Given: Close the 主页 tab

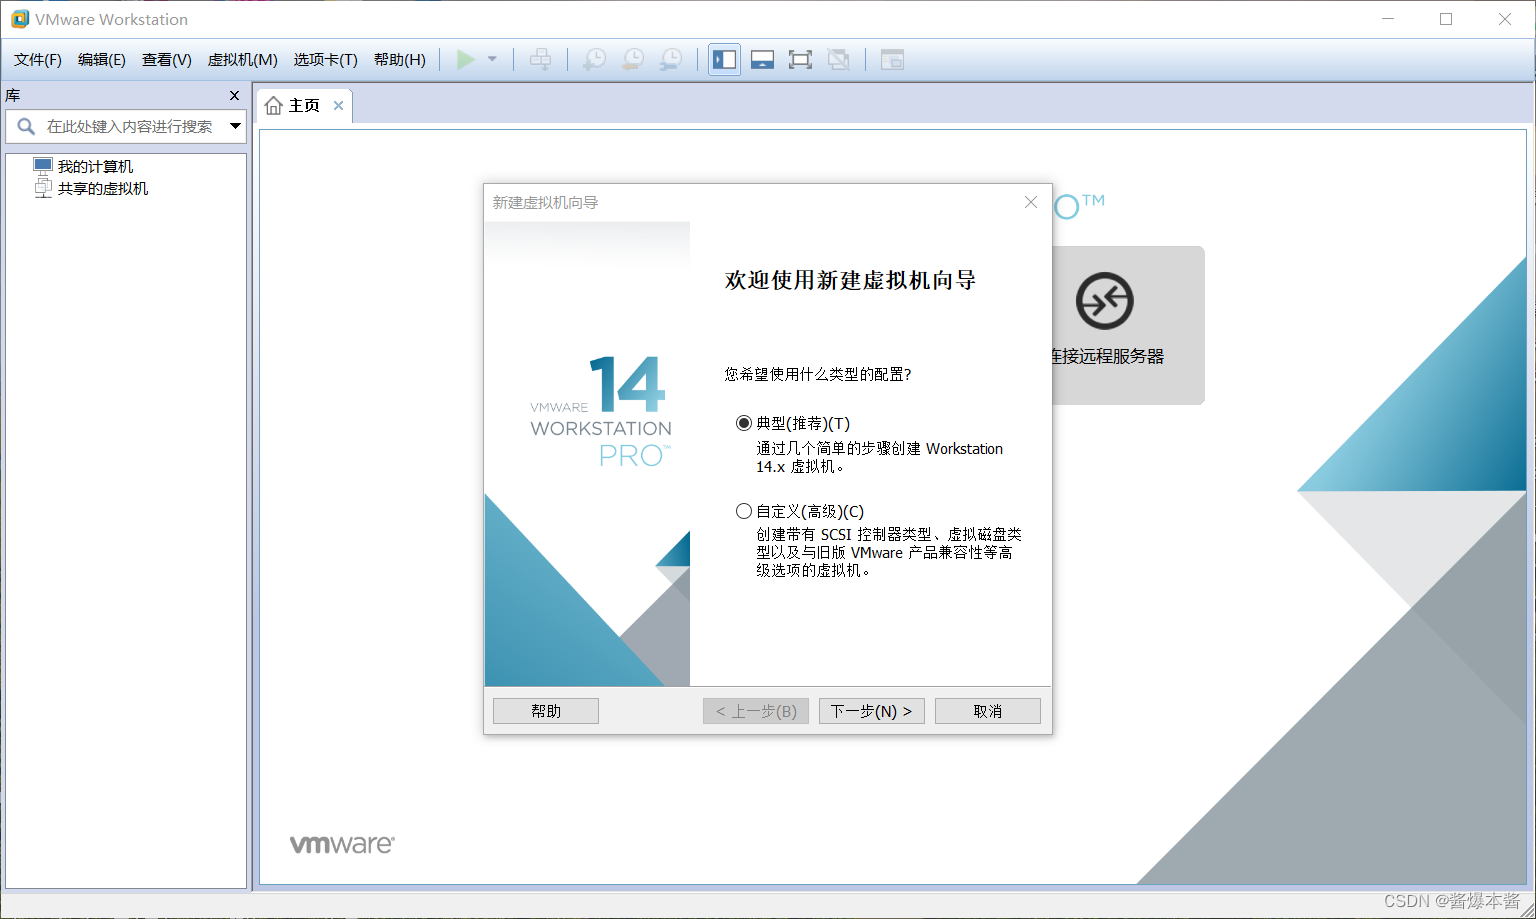Looking at the screenshot, I should pyautogui.click(x=338, y=106).
